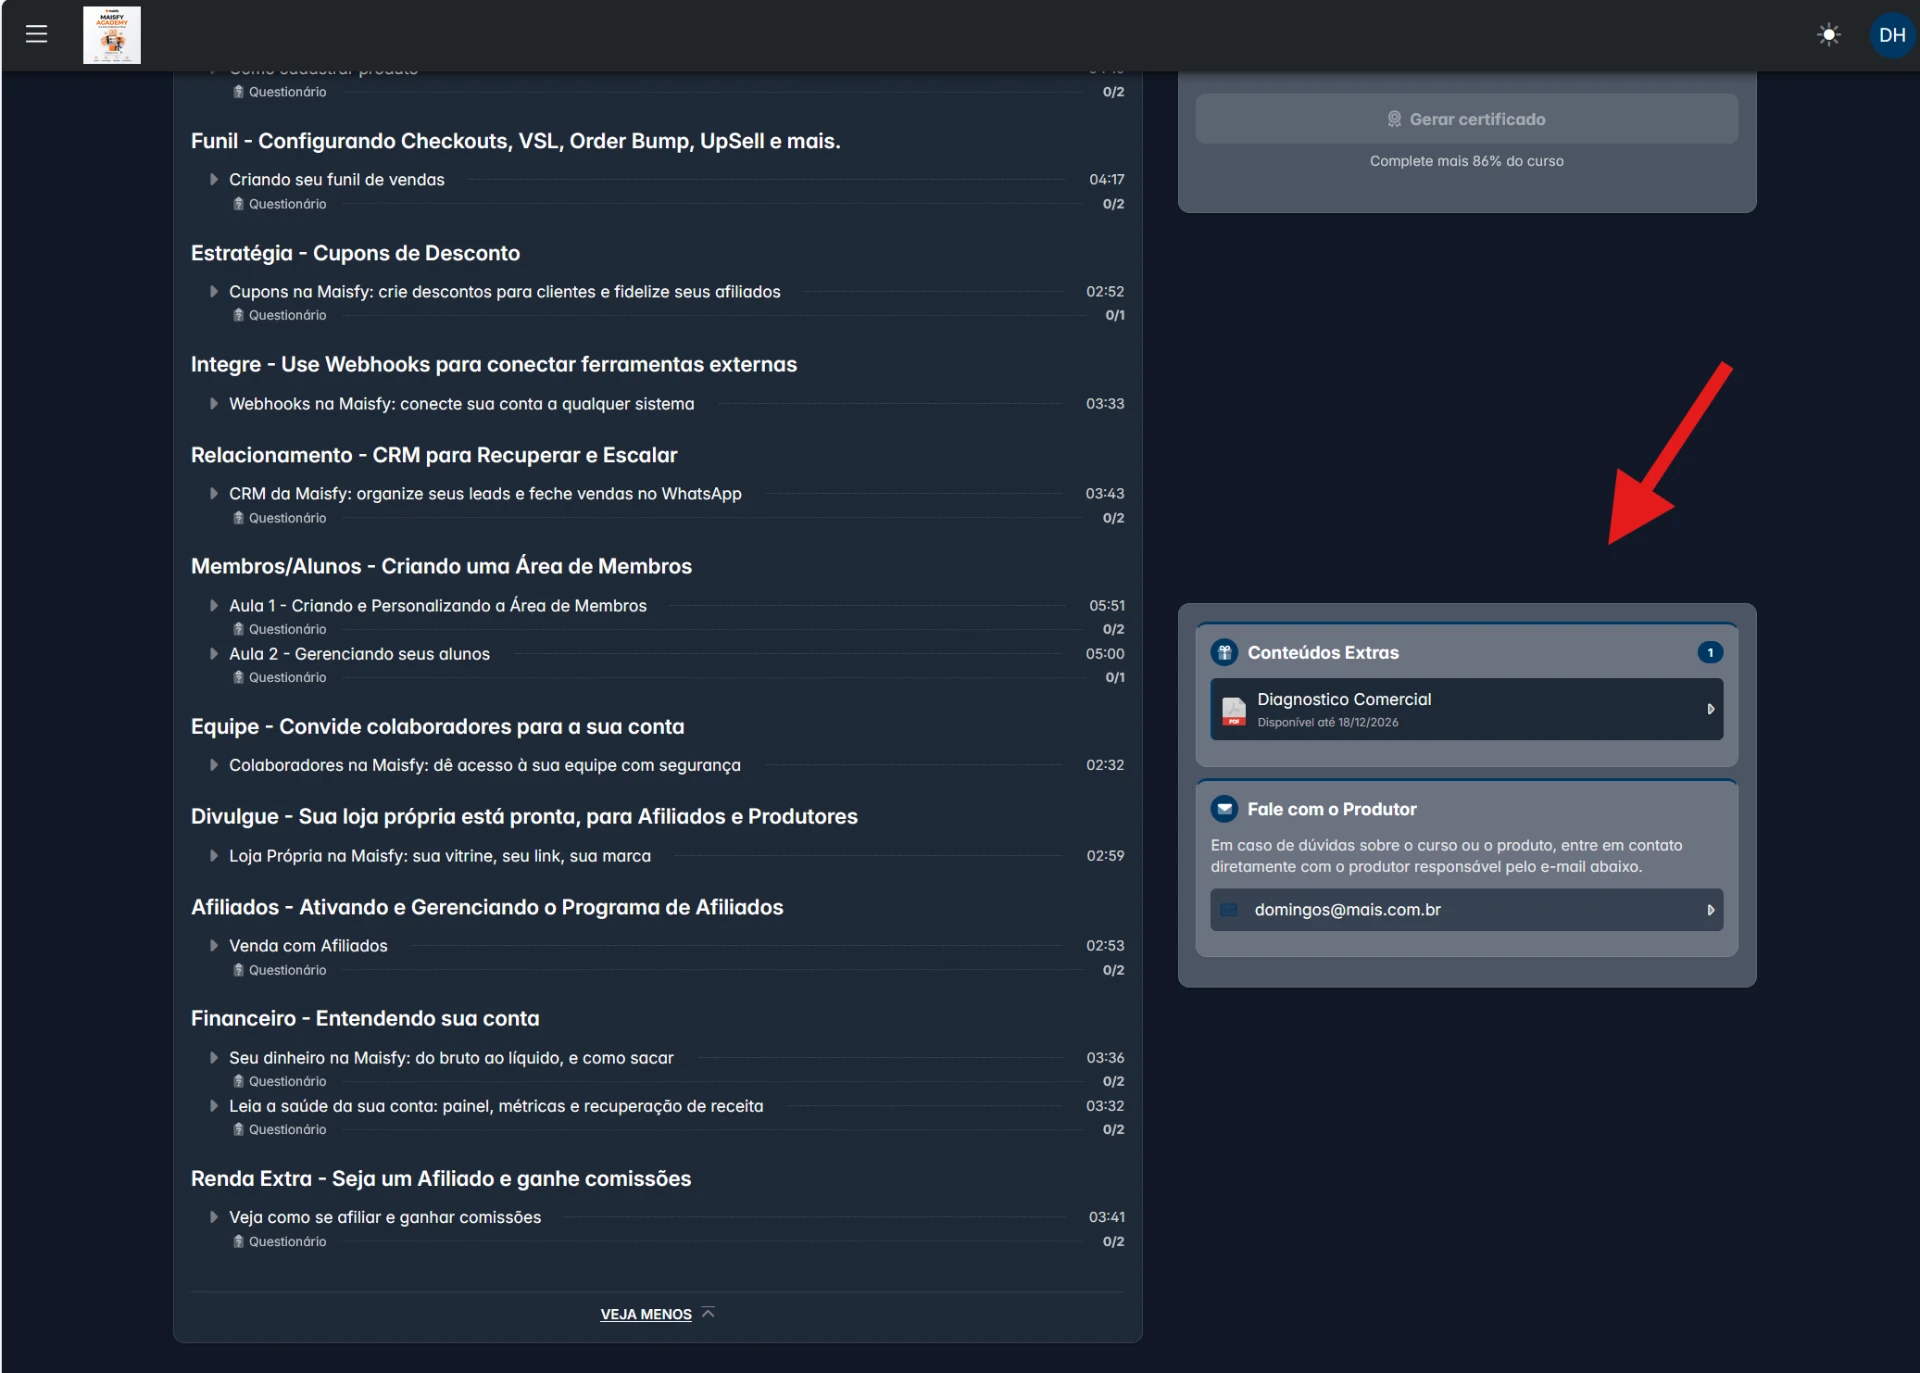Click Questionário icon under Aula 1

[238, 629]
